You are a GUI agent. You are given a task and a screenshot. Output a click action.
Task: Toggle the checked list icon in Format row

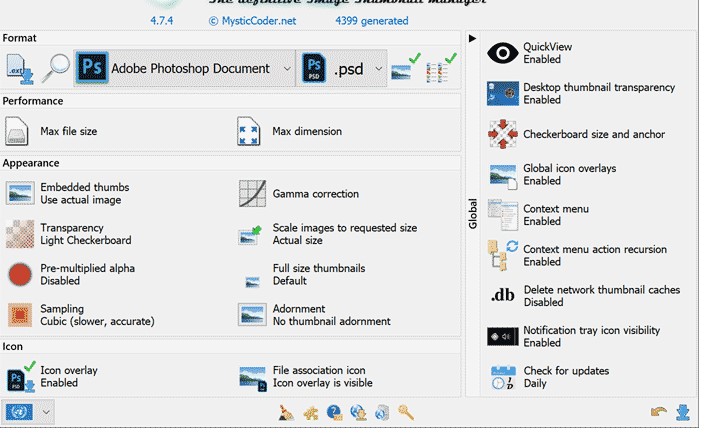440,68
